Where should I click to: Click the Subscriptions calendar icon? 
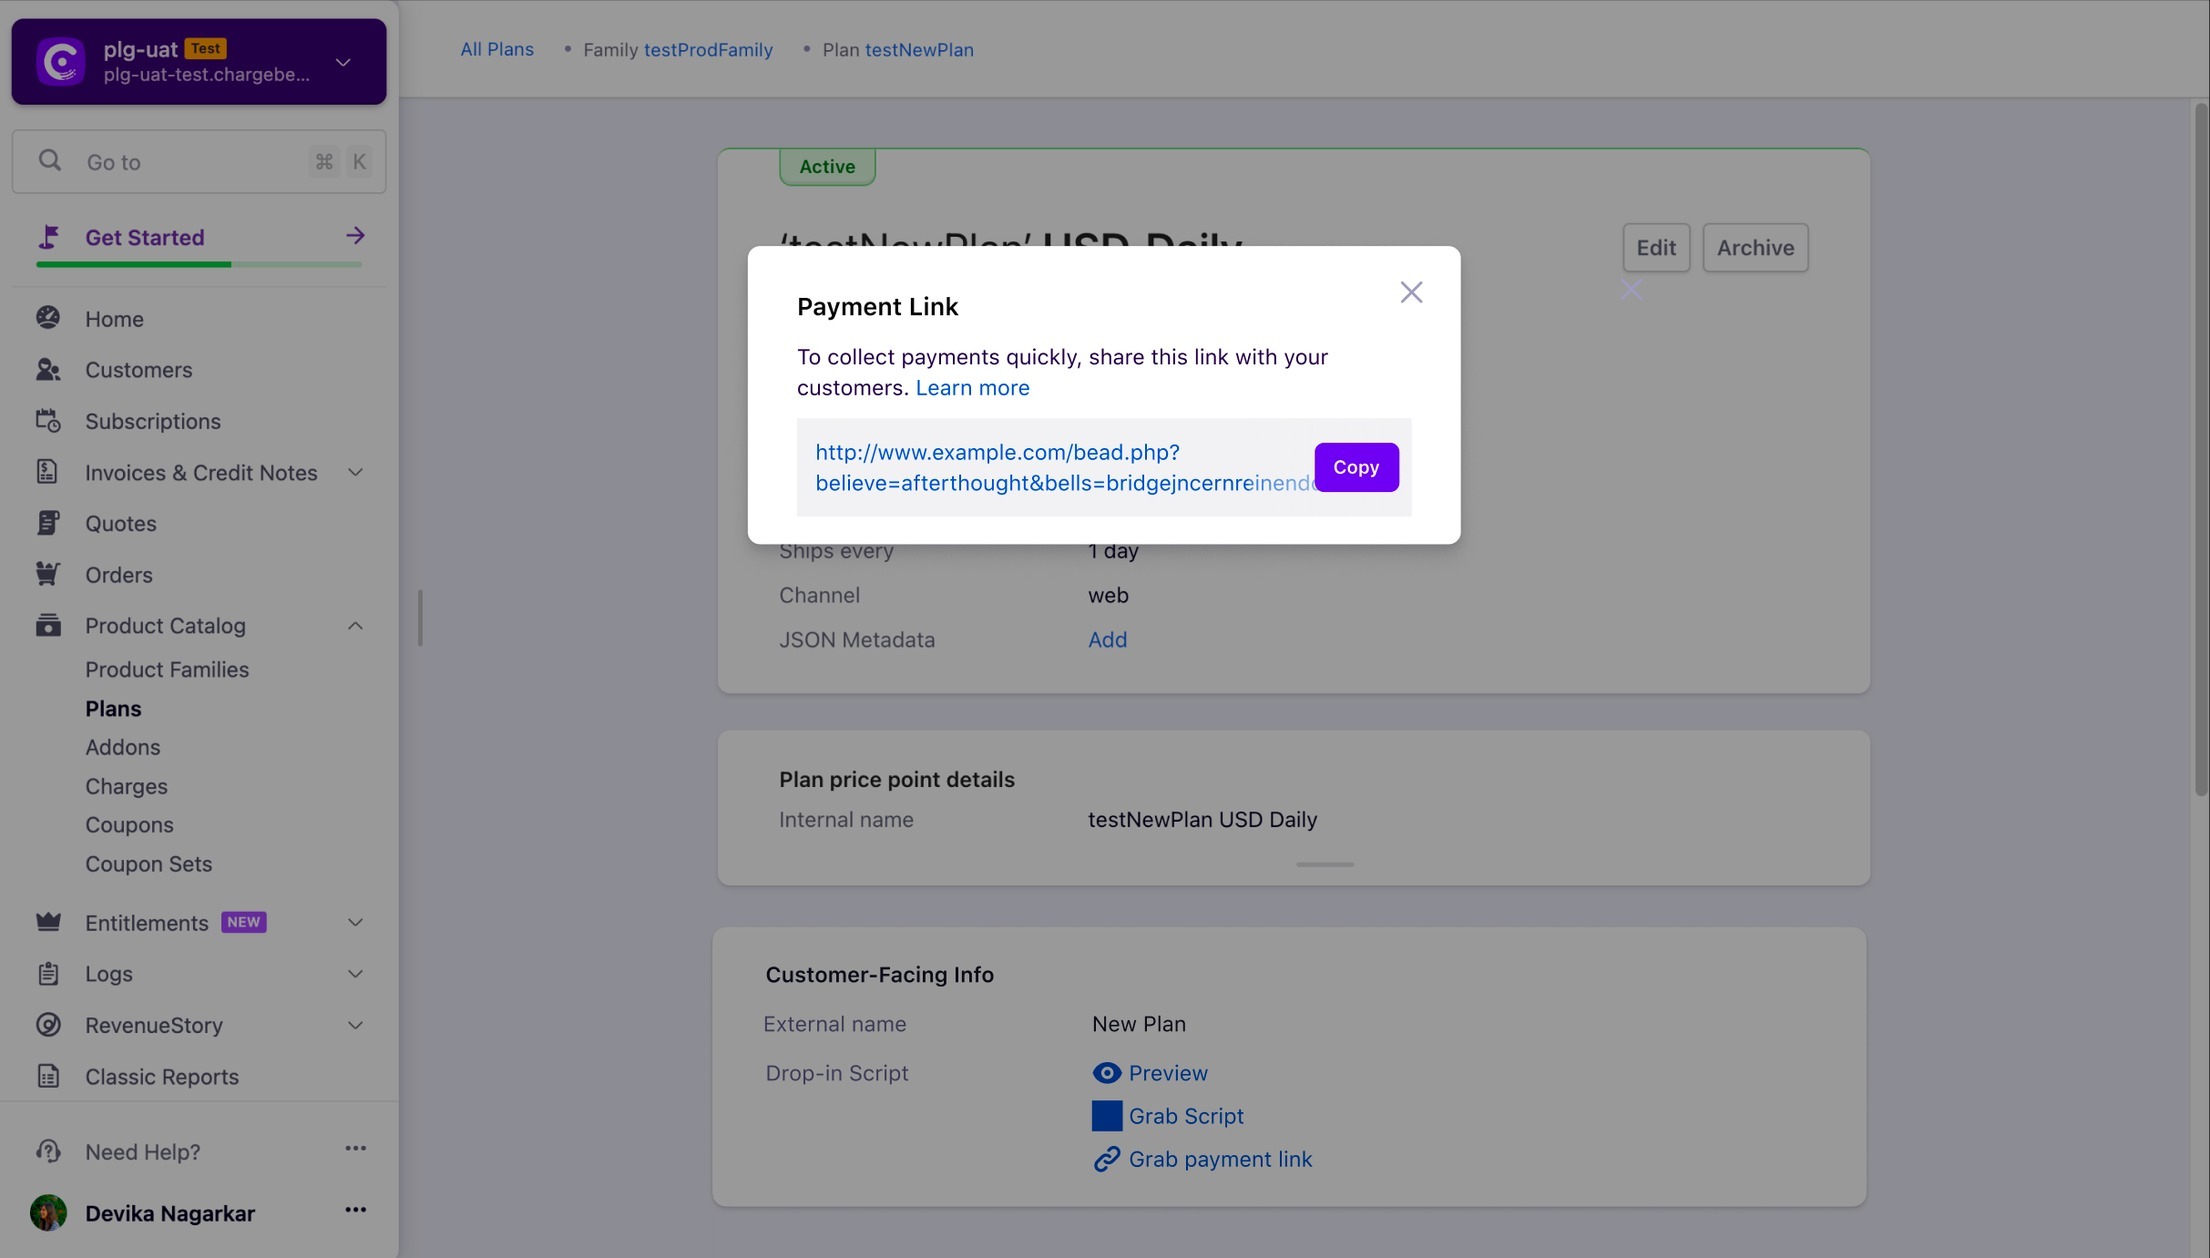(x=48, y=421)
